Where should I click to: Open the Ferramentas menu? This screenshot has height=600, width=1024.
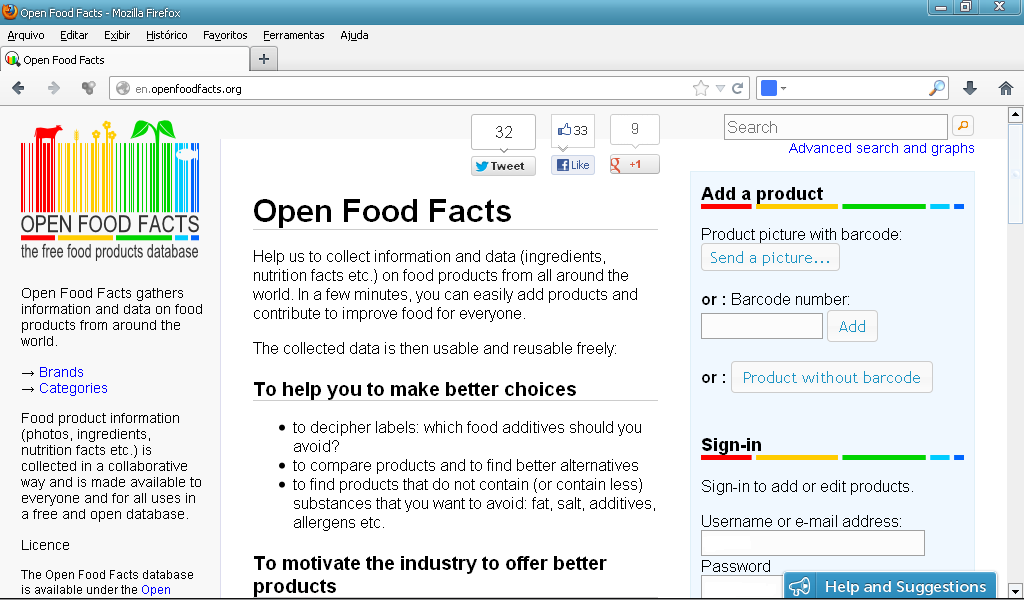coord(293,35)
